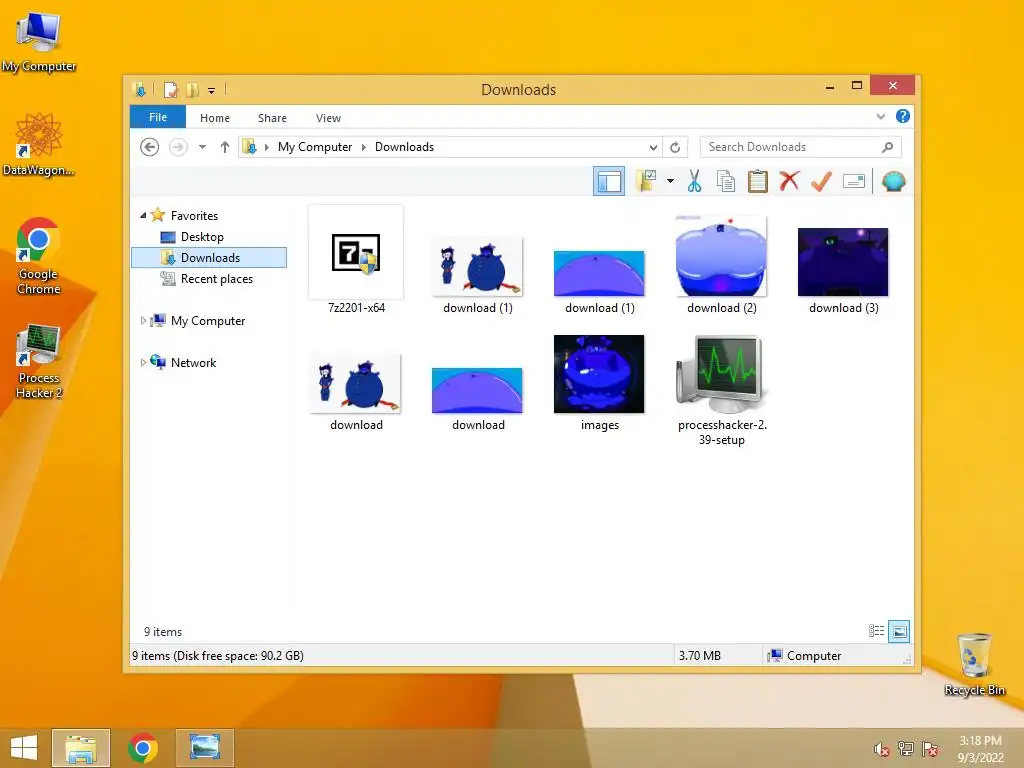Click the muted volume tray icon
1024x768 pixels.
click(x=881, y=749)
